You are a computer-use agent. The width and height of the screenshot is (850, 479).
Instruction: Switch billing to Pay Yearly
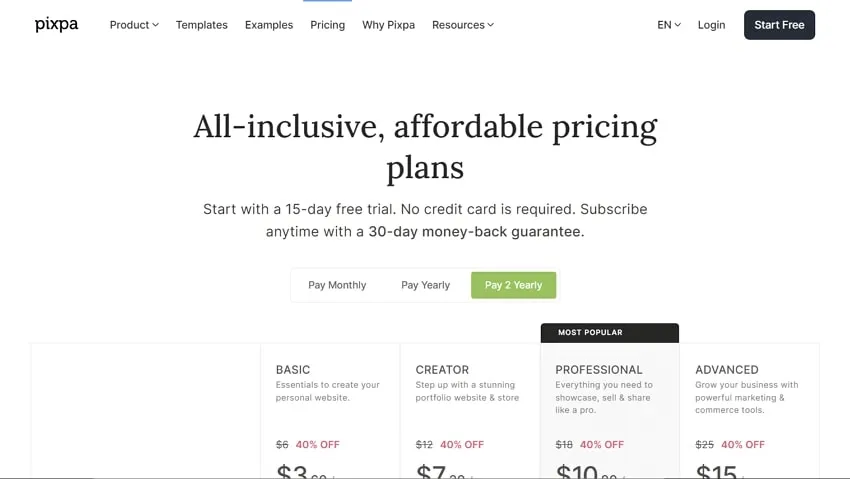[x=426, y=285]
